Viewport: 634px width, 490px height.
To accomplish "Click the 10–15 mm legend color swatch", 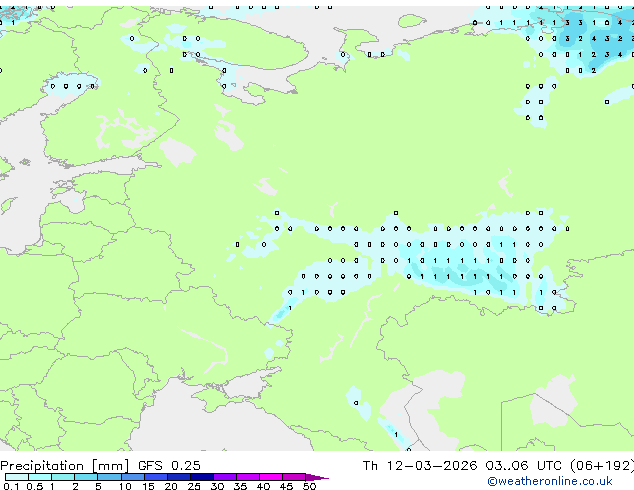I will pyautogui.click(x=133, y=477).
